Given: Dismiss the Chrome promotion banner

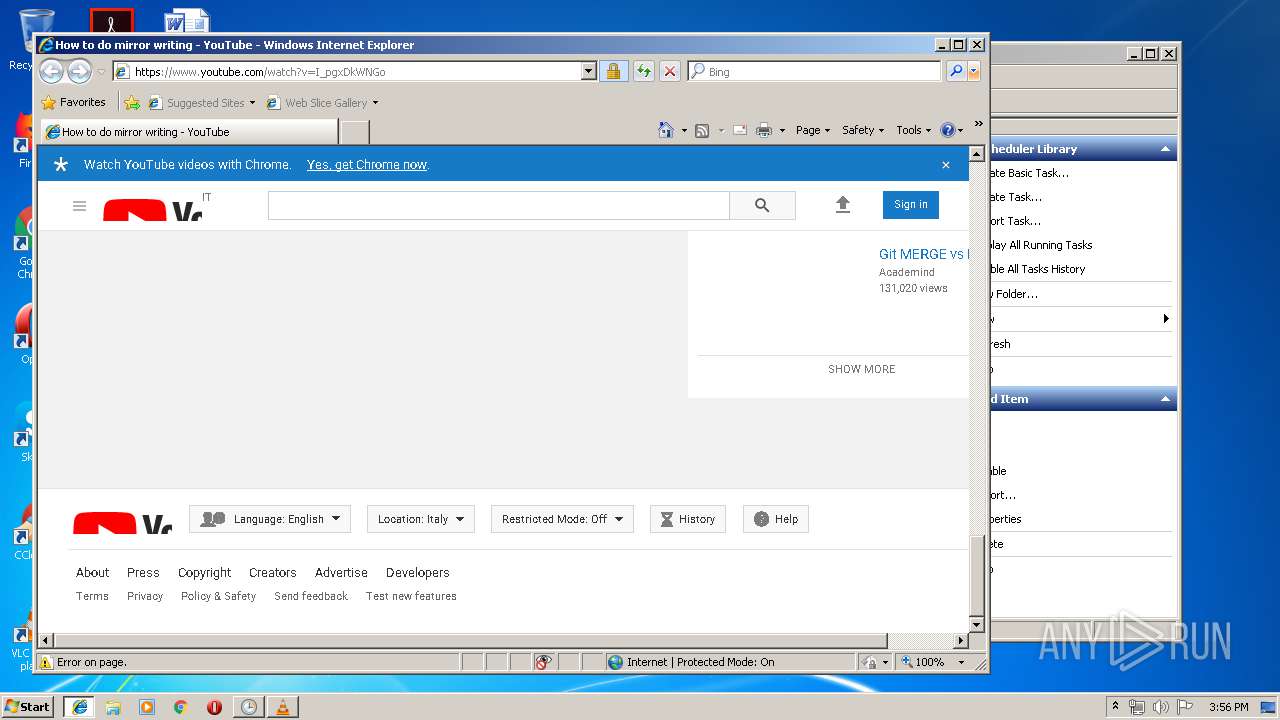Looking at the screenshot, I should 946,165.
